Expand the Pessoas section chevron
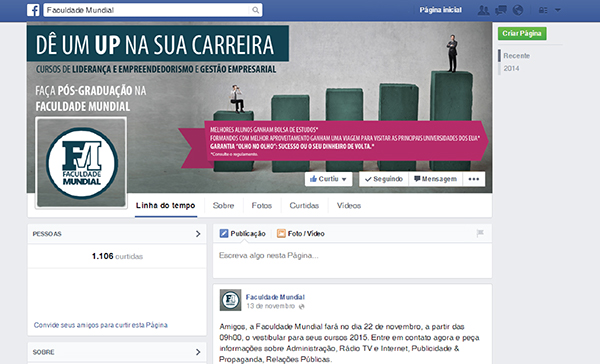Image resolution: width=600 pixels, height=364 pixels. pyautogui.click(x=198, y=234)
